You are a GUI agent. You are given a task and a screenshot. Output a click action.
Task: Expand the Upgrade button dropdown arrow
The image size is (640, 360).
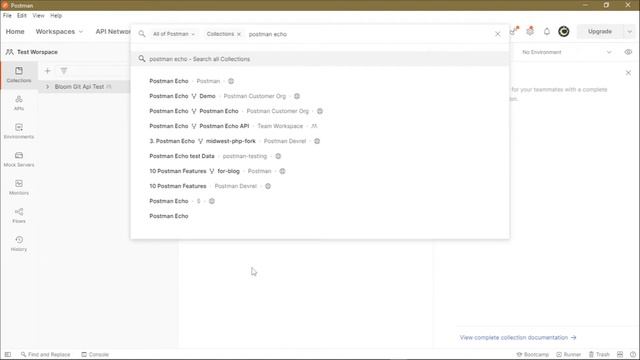(629, 31)
